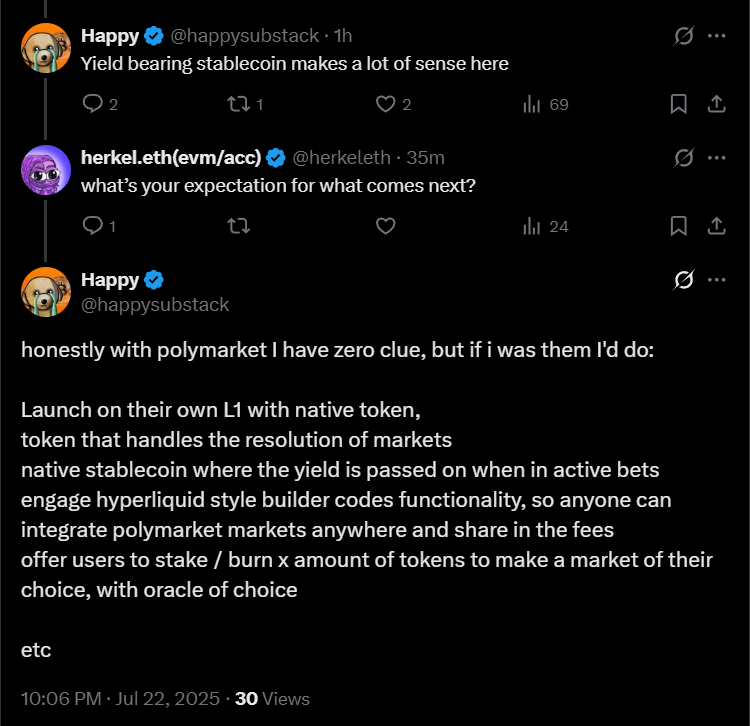Like Happy's yield bearing stablecoin tweet

(386, 103)
